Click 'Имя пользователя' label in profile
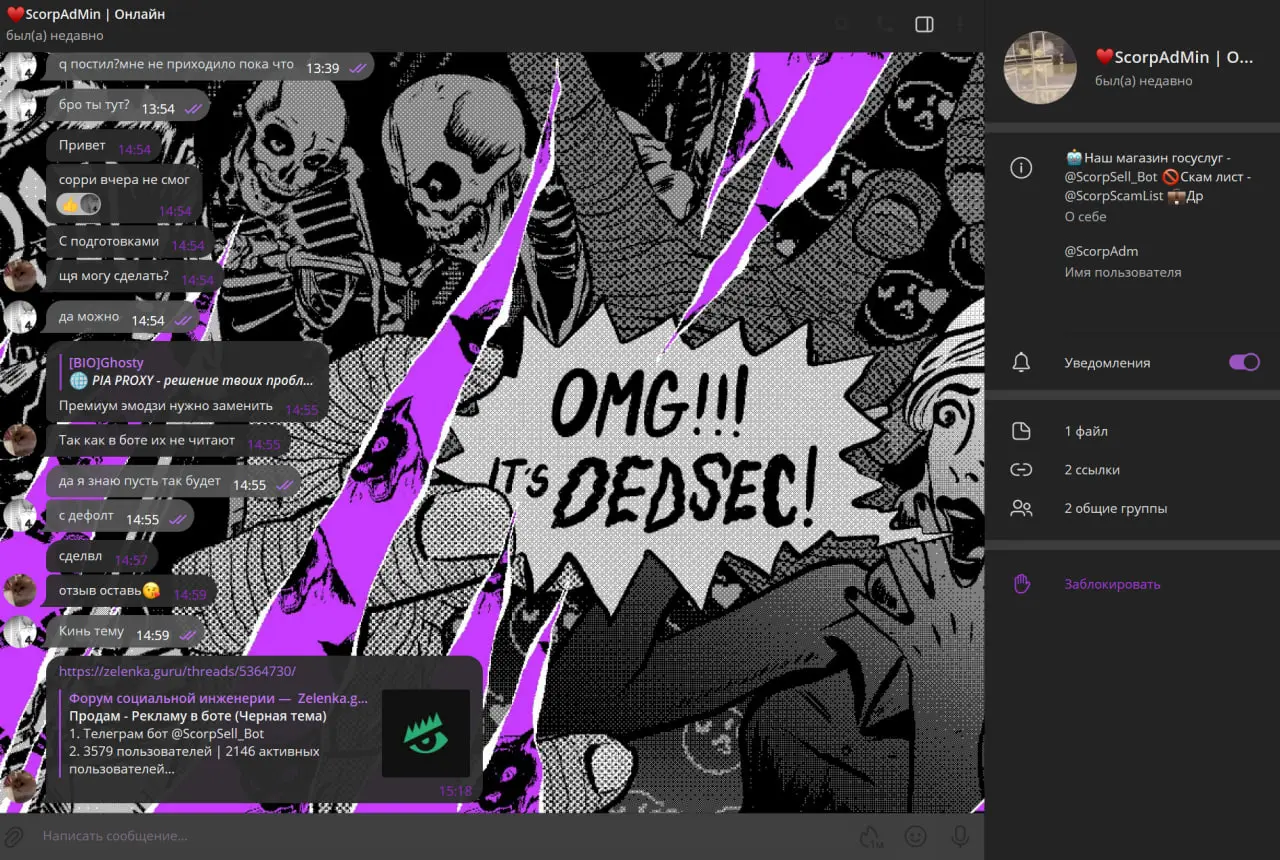This screenshot has width=1280, height=860. click(1122, 272)
